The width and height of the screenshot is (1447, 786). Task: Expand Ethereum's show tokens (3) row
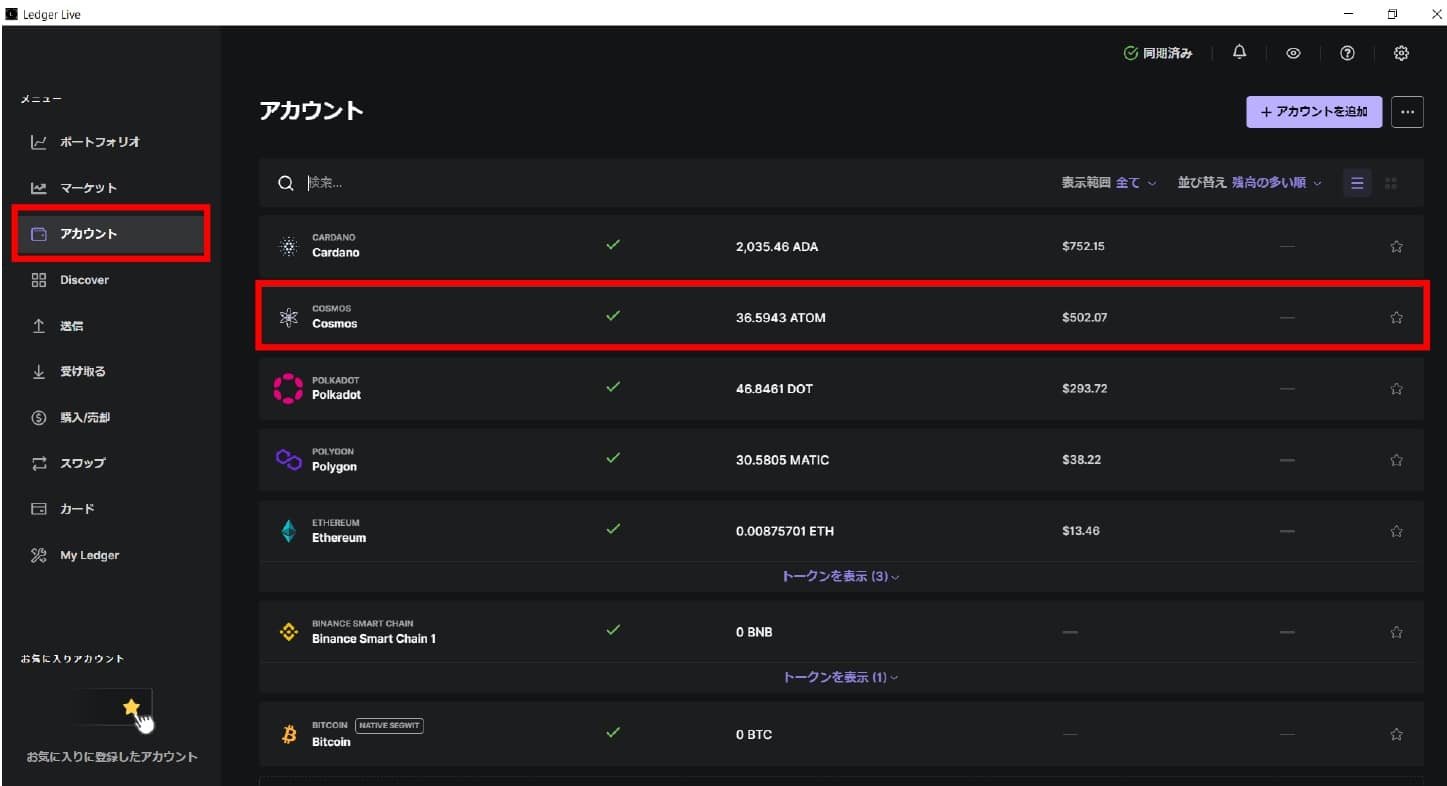pos(840,577)
